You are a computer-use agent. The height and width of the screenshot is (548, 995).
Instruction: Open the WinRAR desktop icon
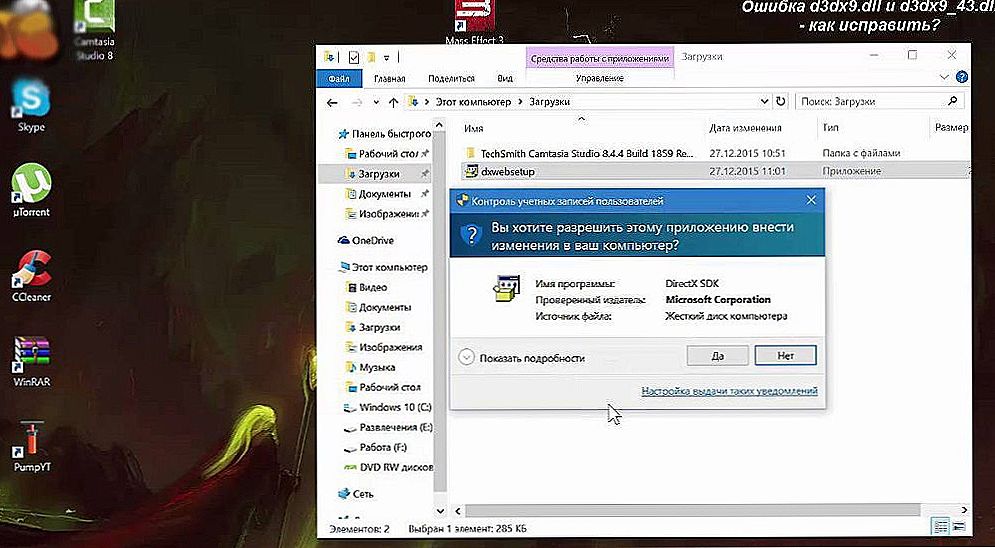pyautogui.click(x=32, y=362)
